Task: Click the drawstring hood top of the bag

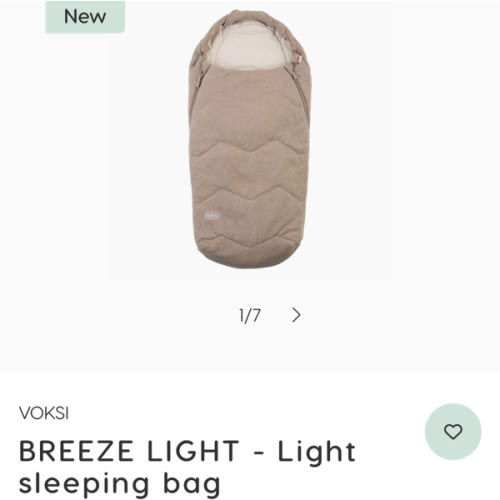Action: tap(250, 17)
